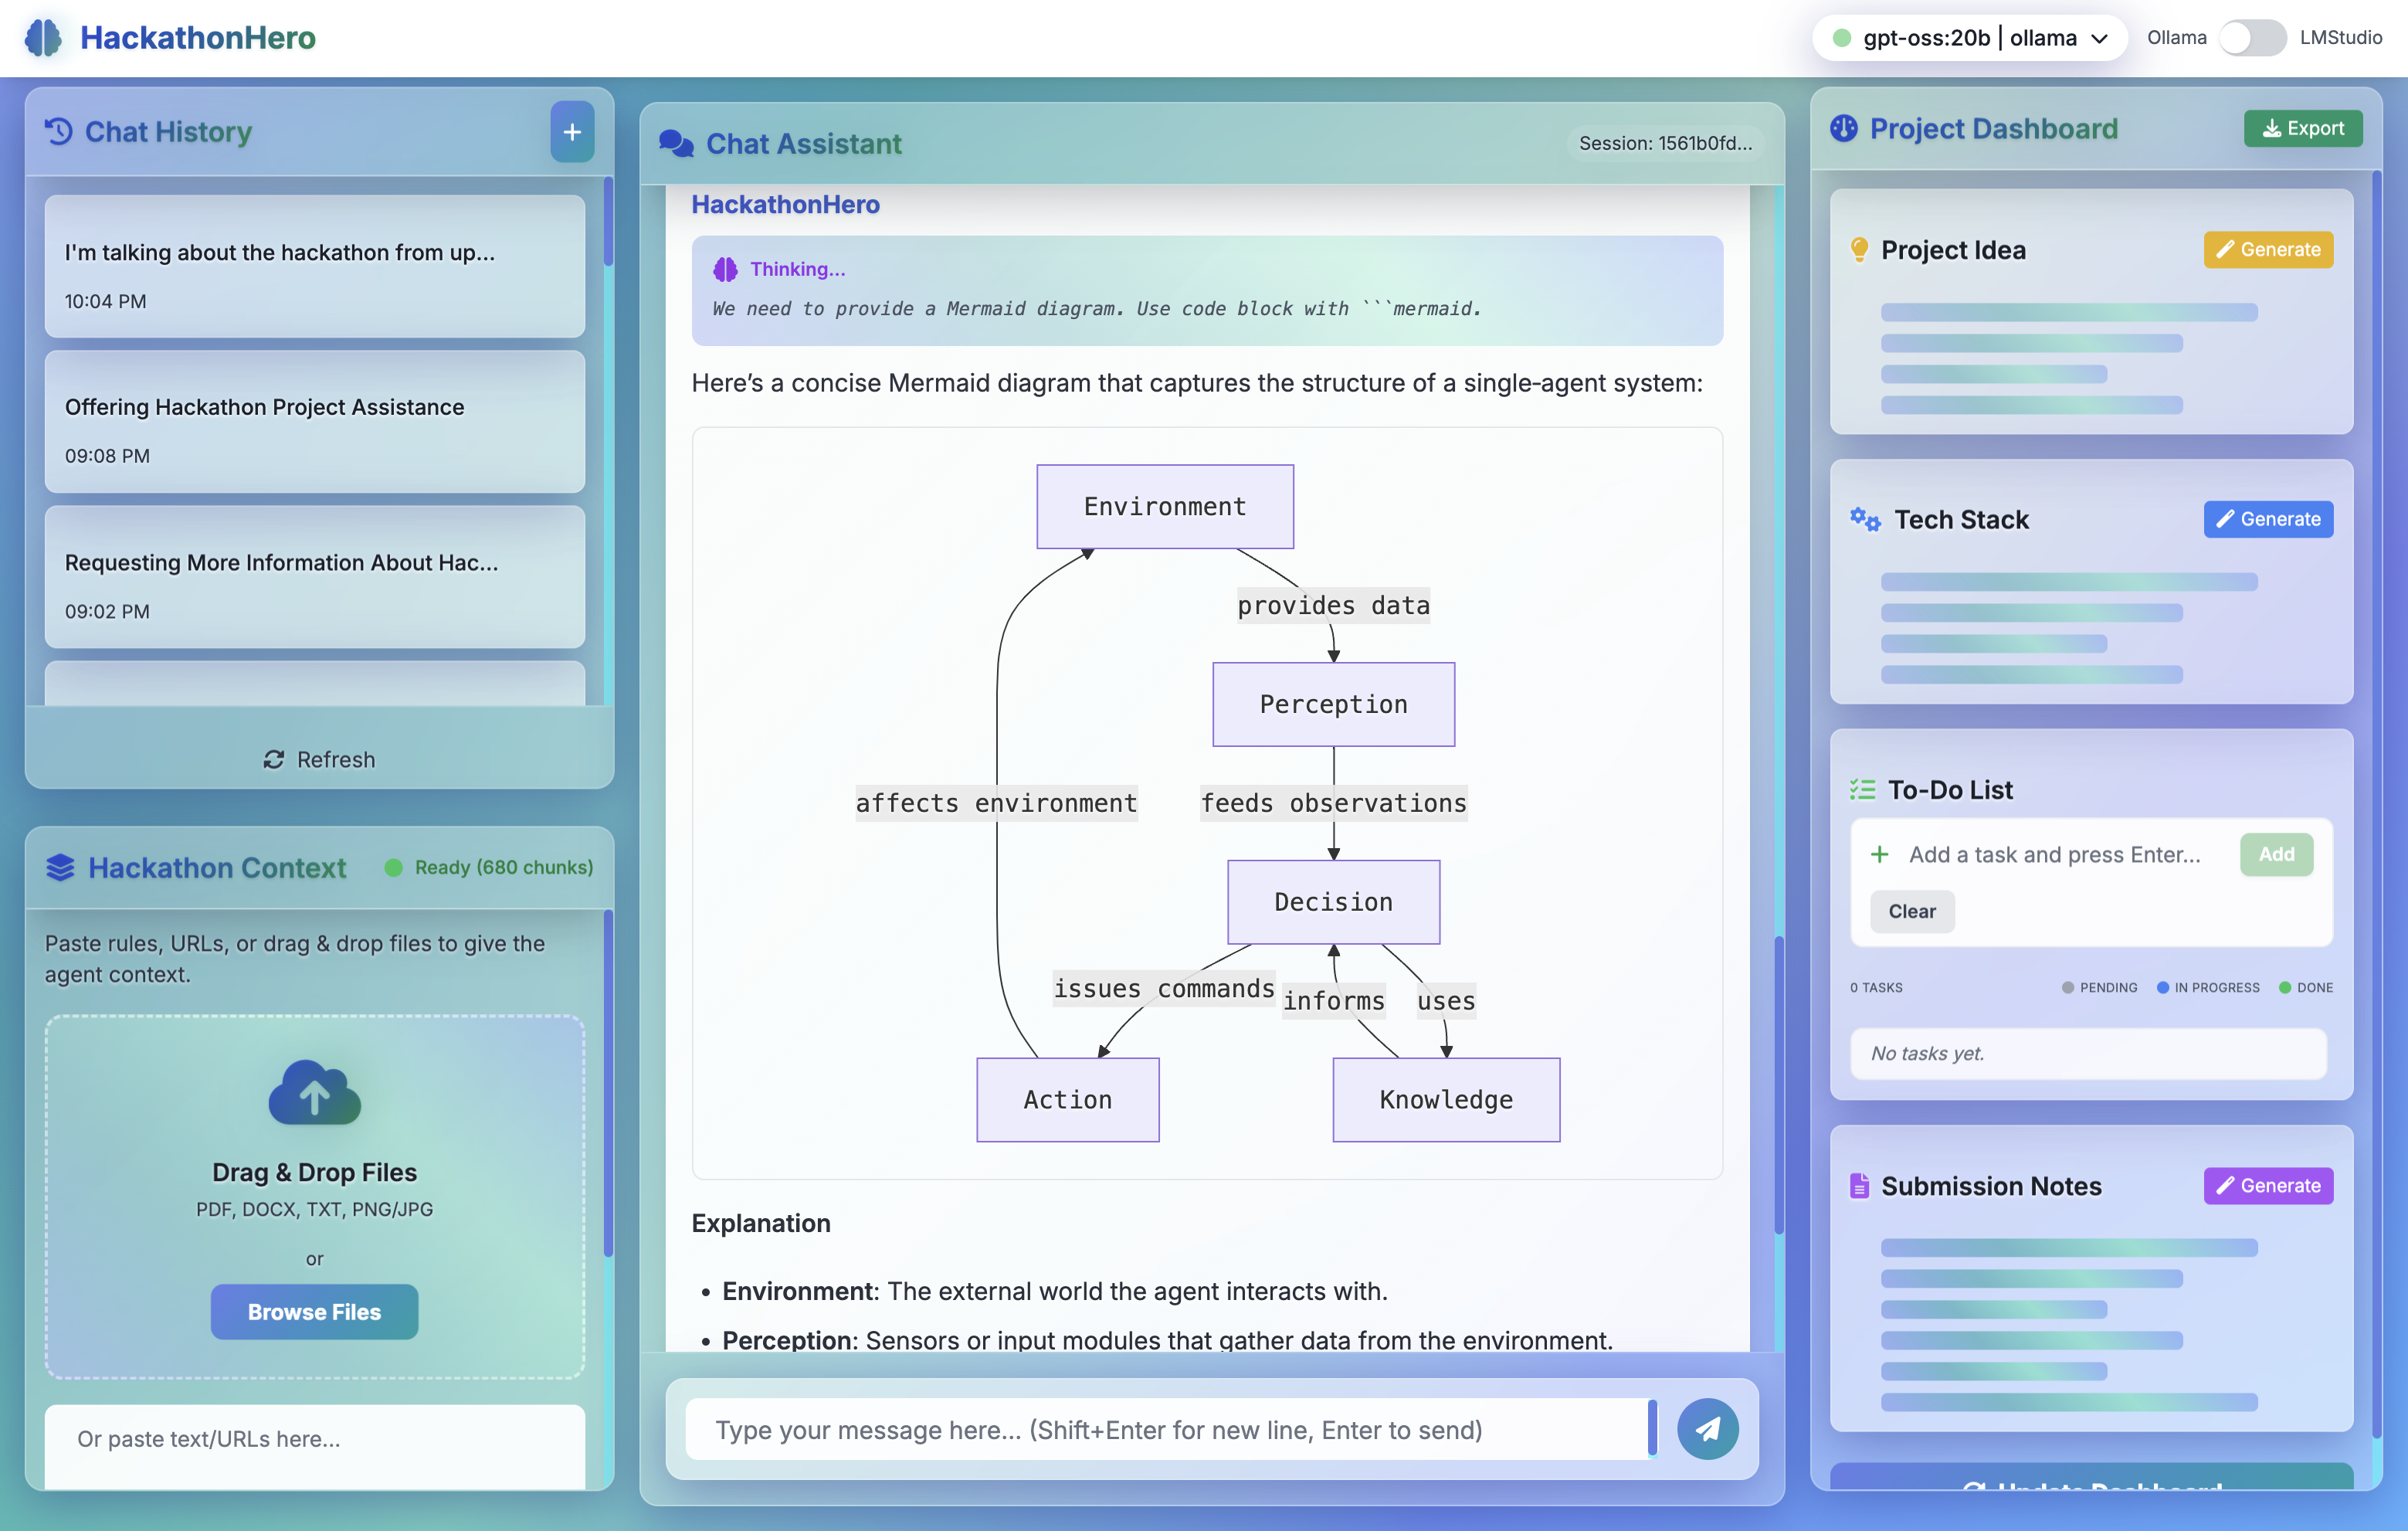The image size is (2408, 1531).
Task: Click the plus icon for new chat
Action: point(572,131)
